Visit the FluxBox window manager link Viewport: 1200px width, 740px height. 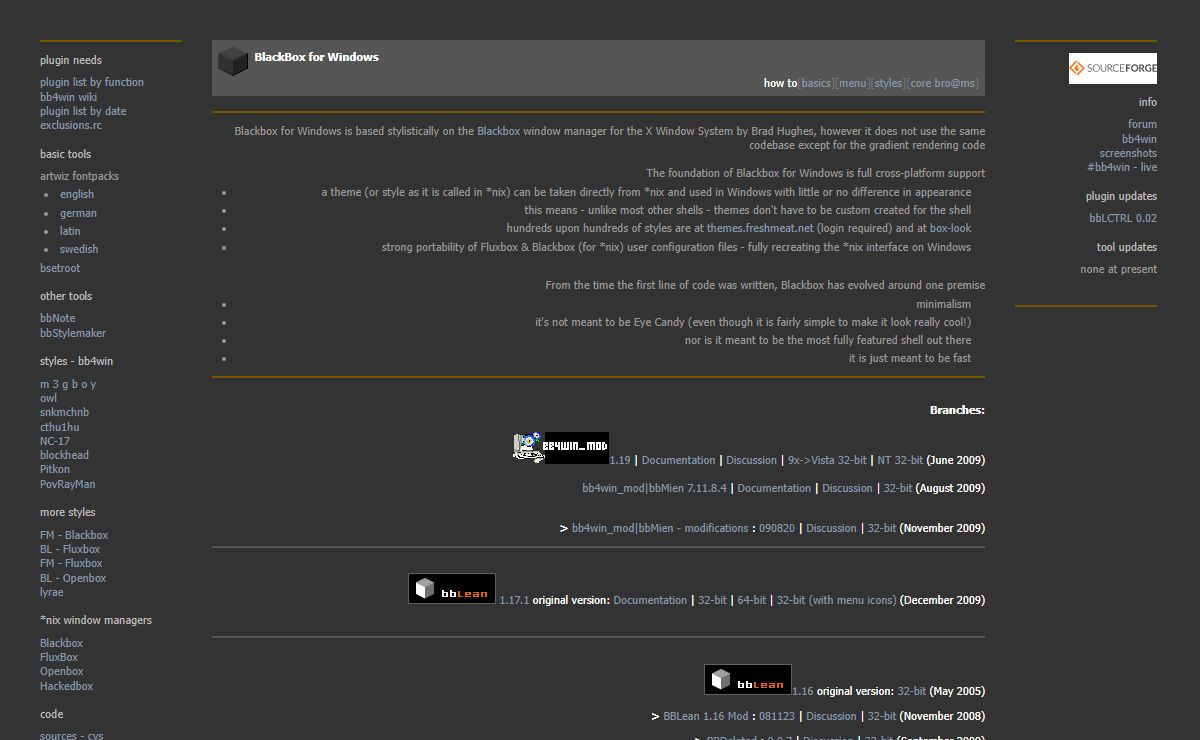click(x=59, y=657)
